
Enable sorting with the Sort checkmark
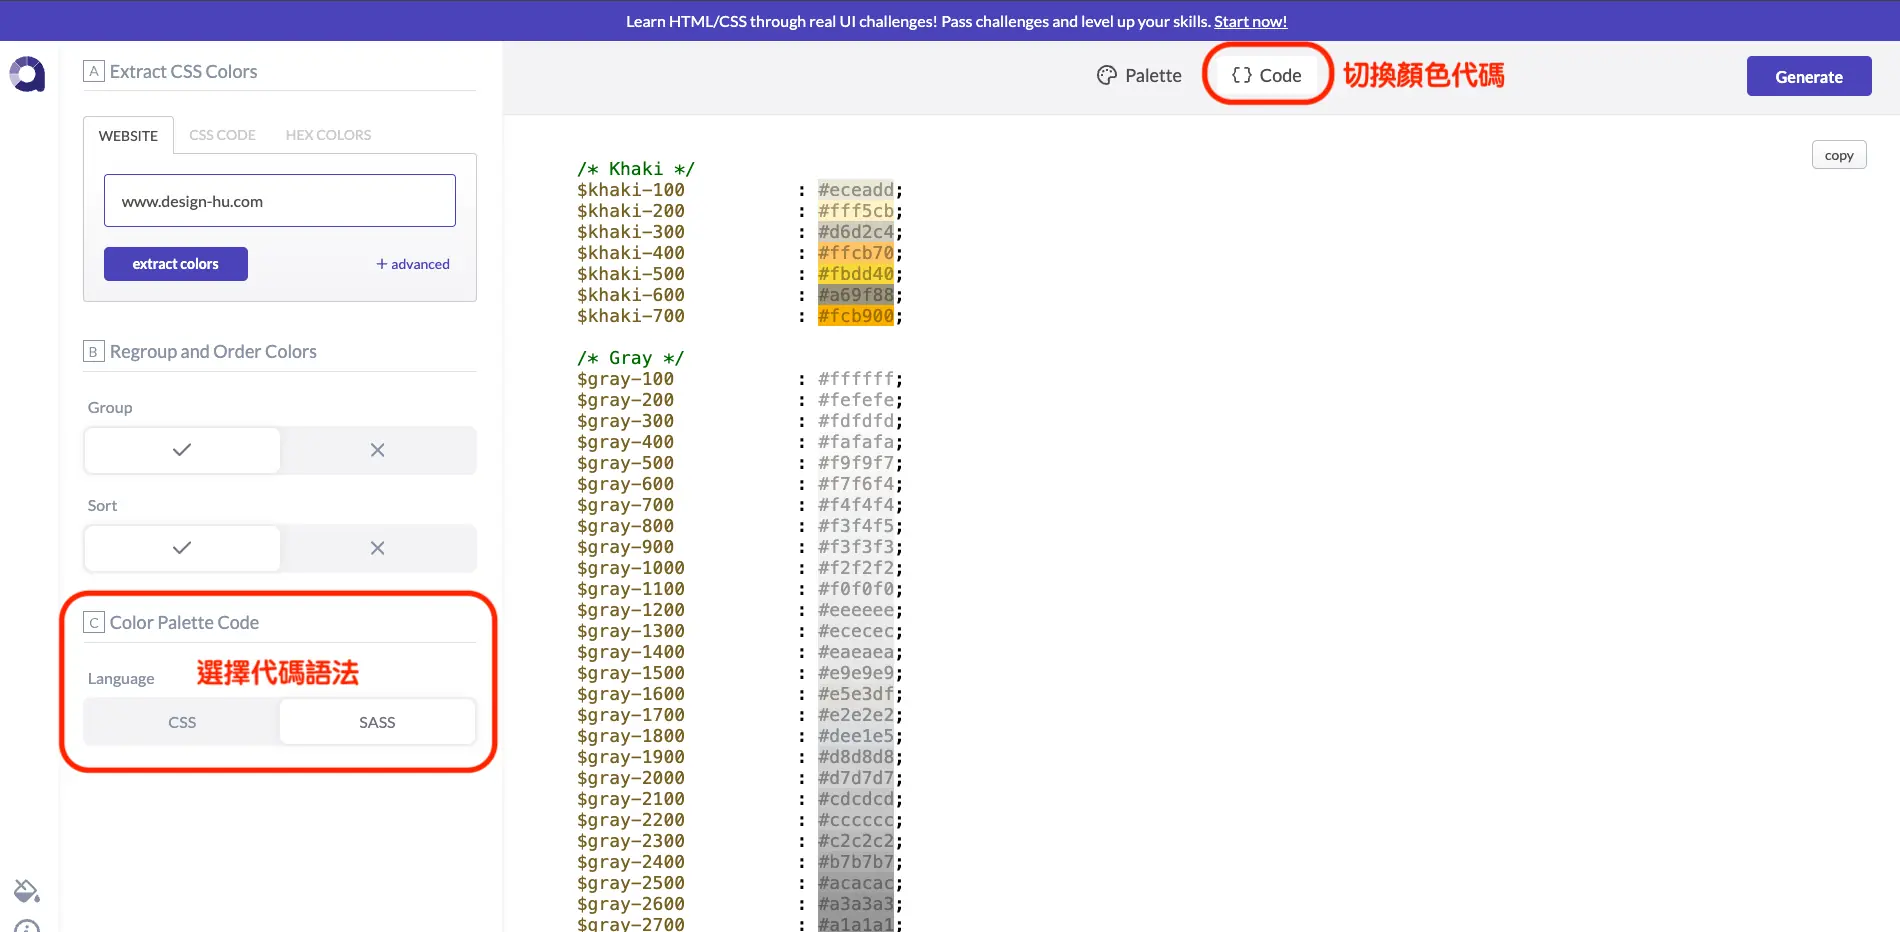(182, 548)
